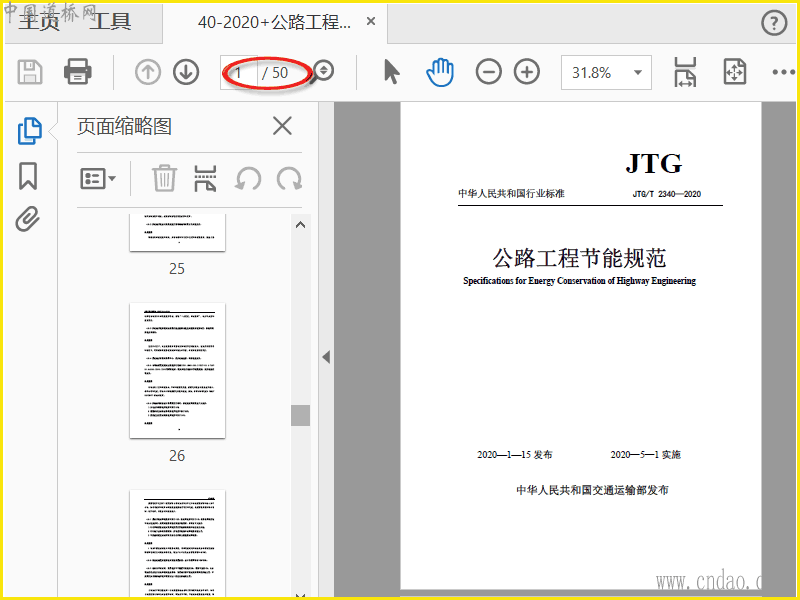
Task: Select page 26 thumbnail
Action: 178,370
